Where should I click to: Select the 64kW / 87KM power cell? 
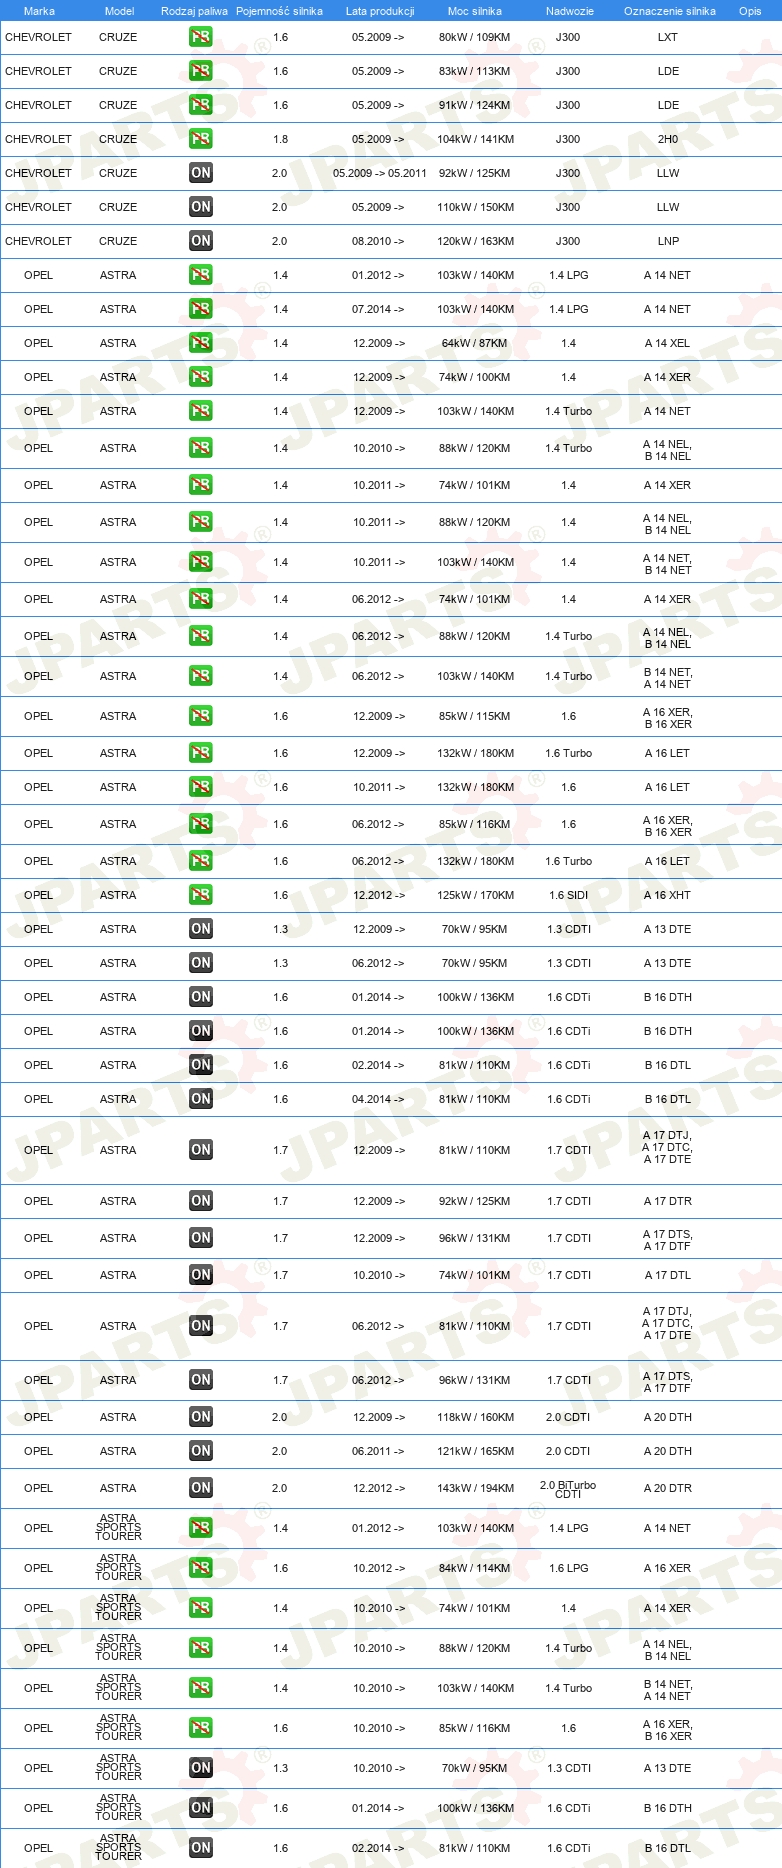click(x=475, y=343)
